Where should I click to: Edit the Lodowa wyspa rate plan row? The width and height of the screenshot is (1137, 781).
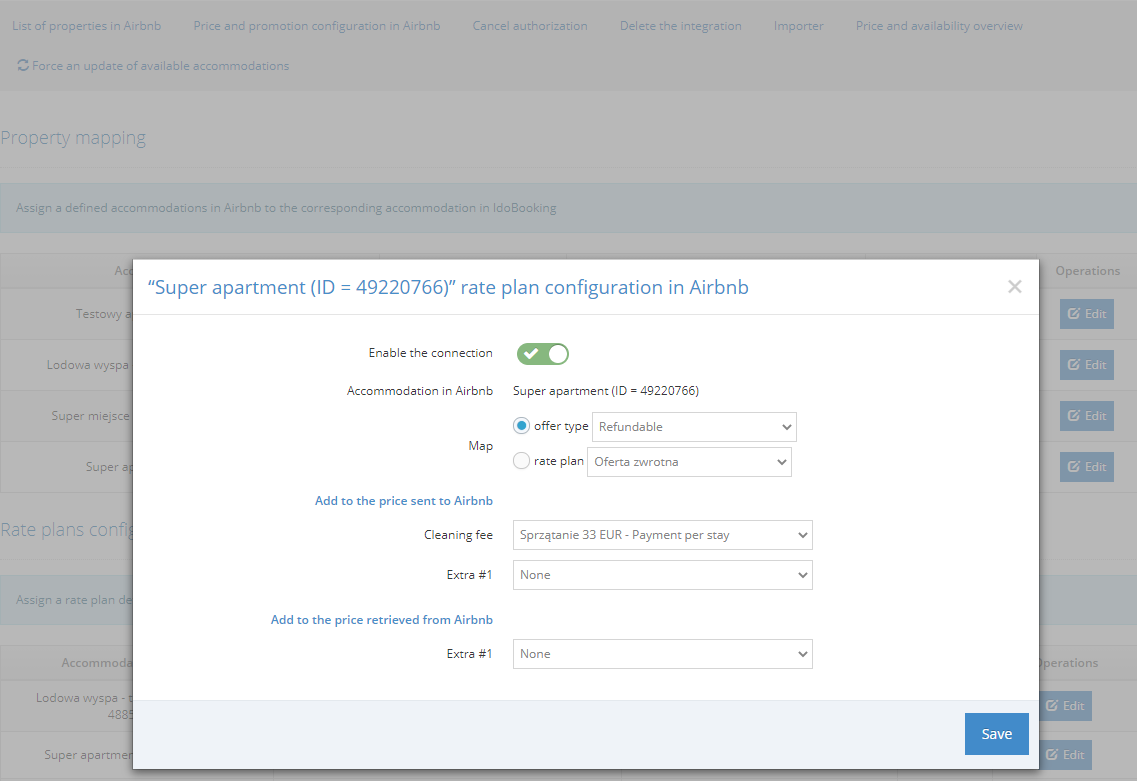coord(1065,706)
